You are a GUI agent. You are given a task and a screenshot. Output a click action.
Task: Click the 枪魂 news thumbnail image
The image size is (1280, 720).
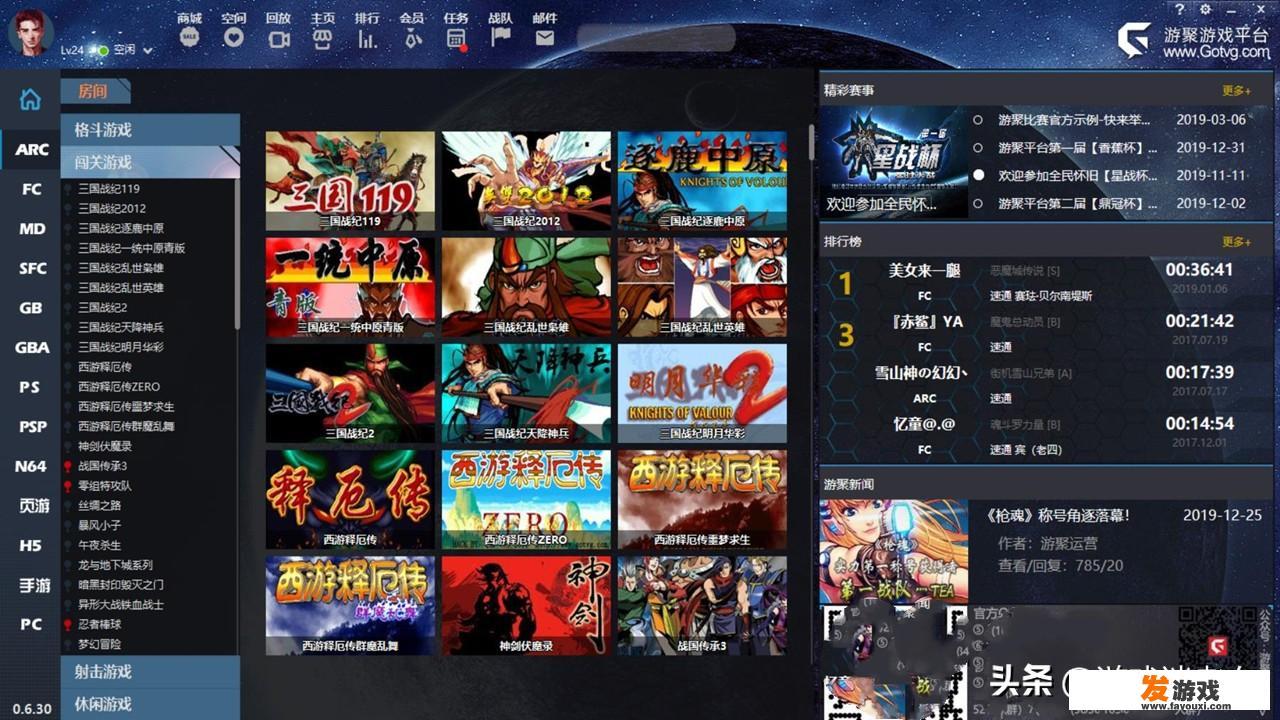[894, 552]
